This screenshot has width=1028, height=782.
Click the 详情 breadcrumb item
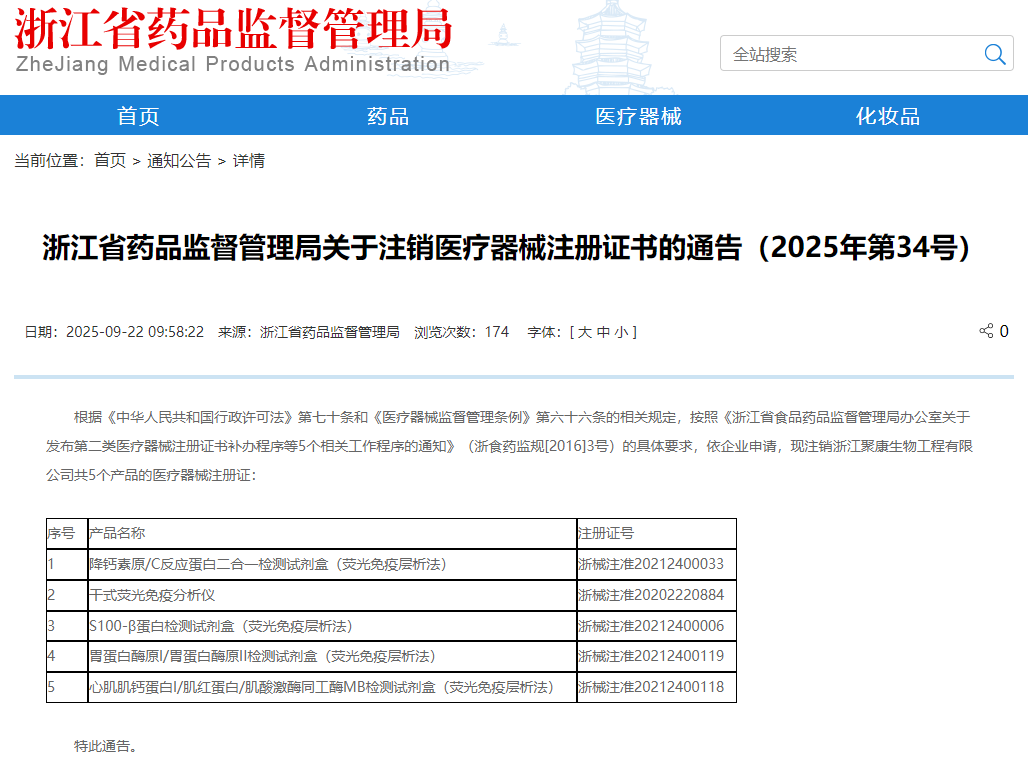pyautogui.click(x=249, y=160)
